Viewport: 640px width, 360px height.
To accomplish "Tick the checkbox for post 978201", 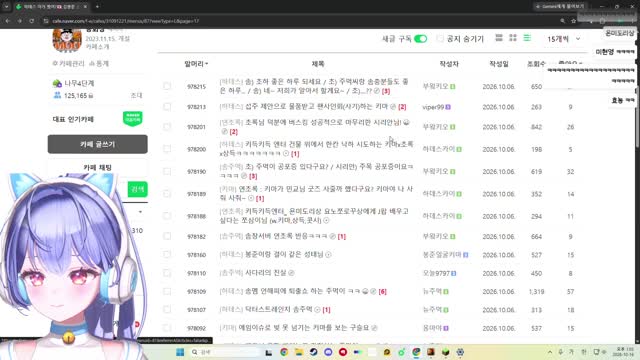I will click(167, 127).
